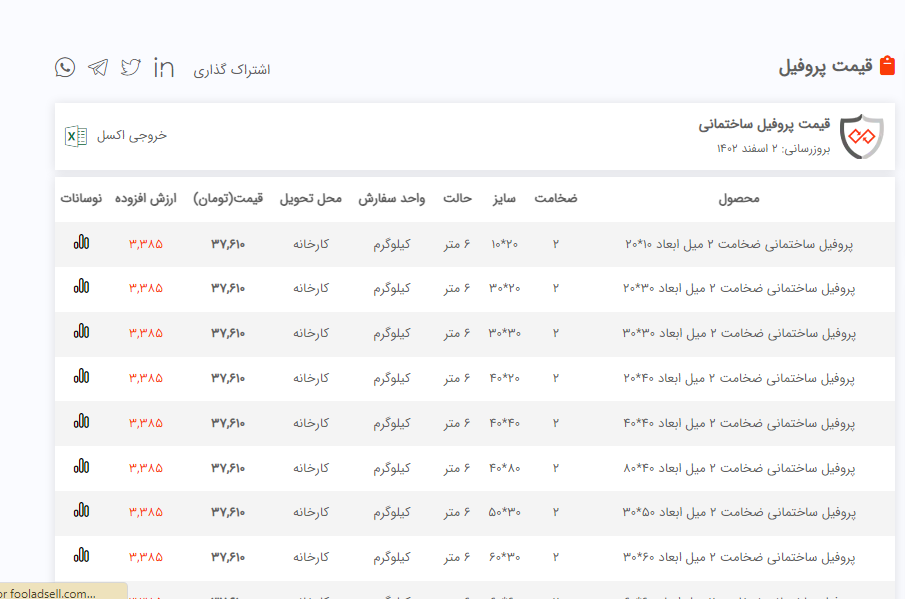
Task: Click the خروجی اکسل export link
Action: 132,136
